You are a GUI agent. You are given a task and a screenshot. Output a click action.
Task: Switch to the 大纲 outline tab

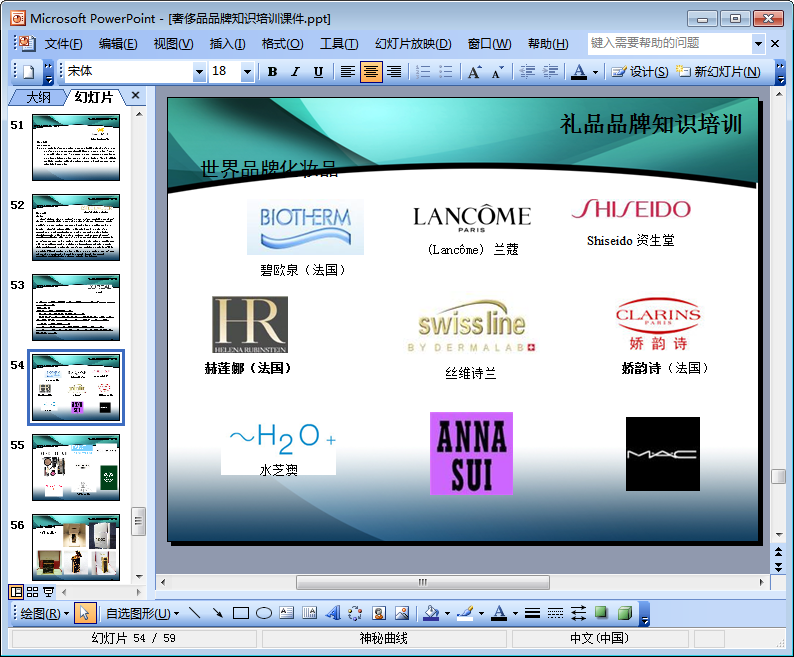[38, 97]
